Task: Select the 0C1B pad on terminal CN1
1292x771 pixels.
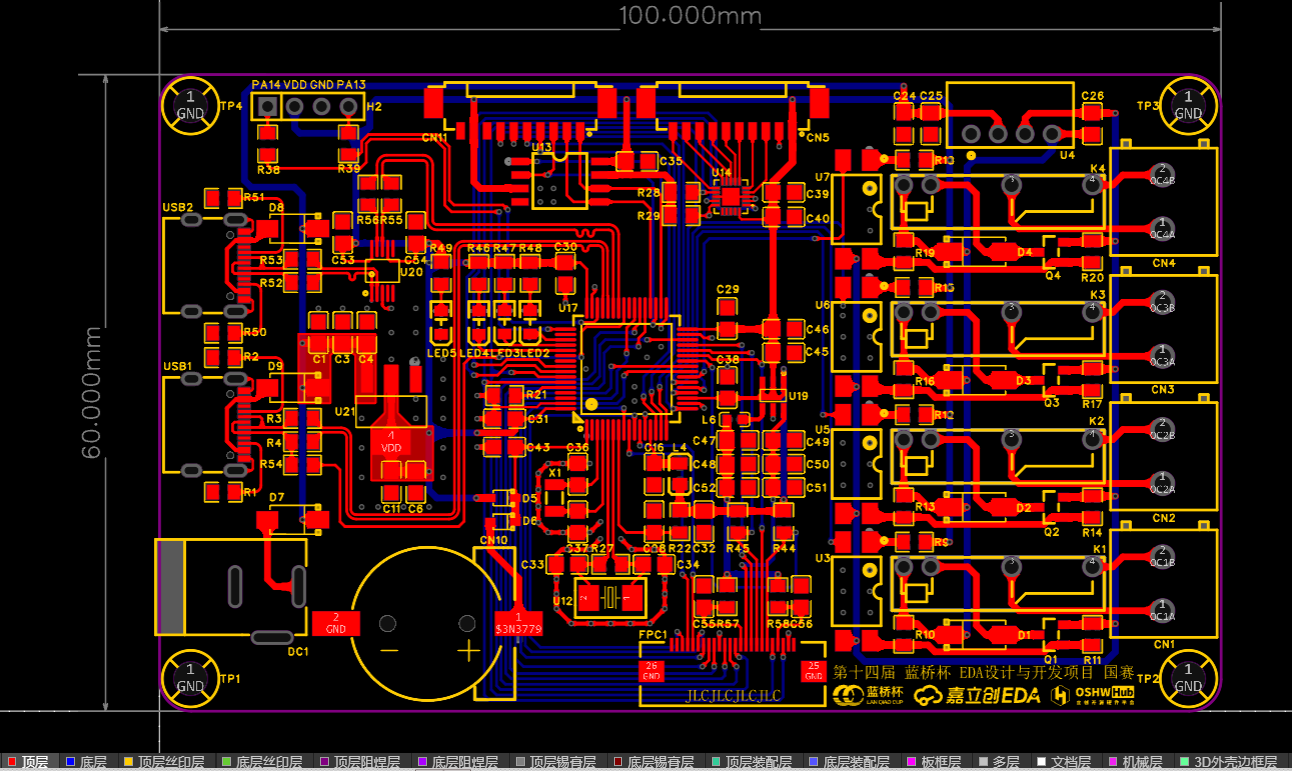Action: pyautogui.click(x=1162, y=557)
